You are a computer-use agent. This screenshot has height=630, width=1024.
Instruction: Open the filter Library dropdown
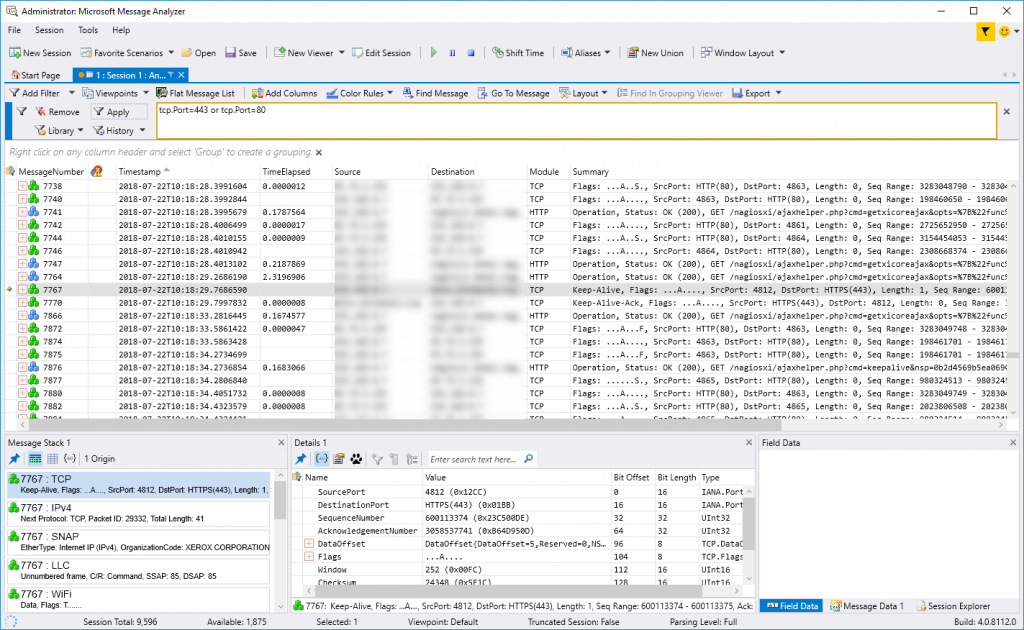pos(59,131)
